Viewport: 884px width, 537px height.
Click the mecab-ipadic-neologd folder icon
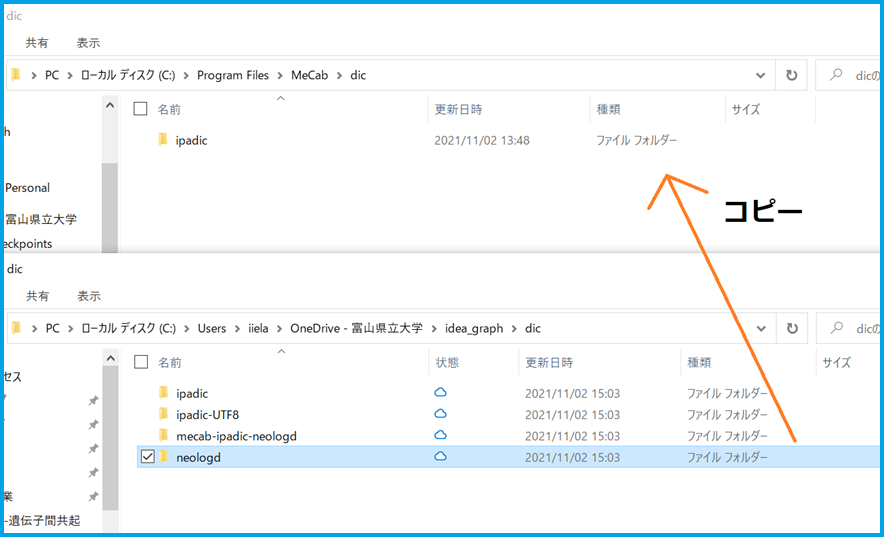click(x=163, y=435)
